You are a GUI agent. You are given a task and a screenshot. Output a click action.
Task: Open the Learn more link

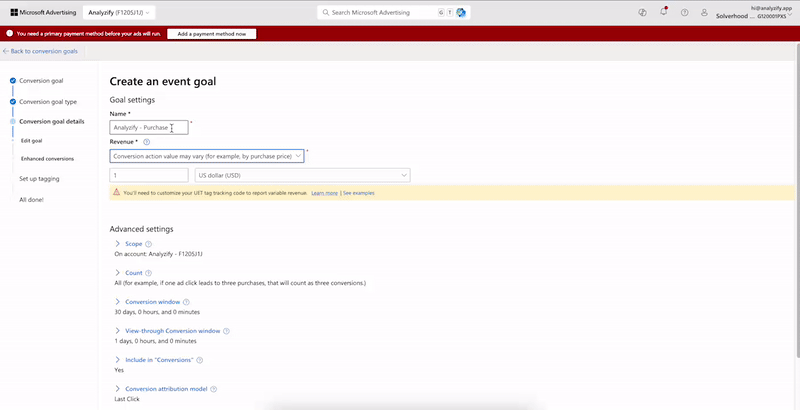pyautogui.click(x=324, y=193)
